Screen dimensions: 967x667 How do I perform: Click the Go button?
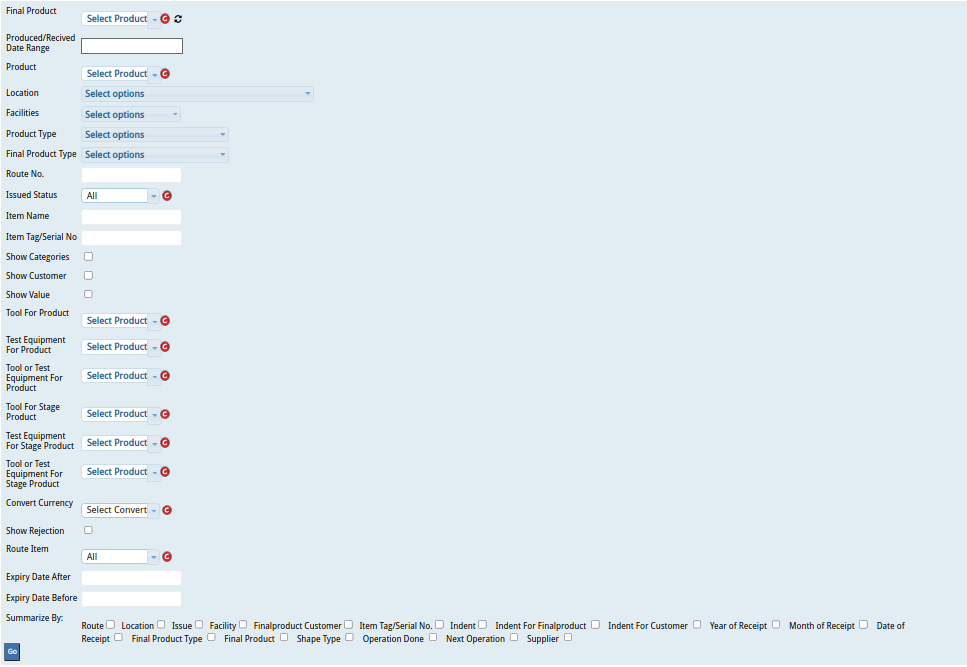click(12, 651)
